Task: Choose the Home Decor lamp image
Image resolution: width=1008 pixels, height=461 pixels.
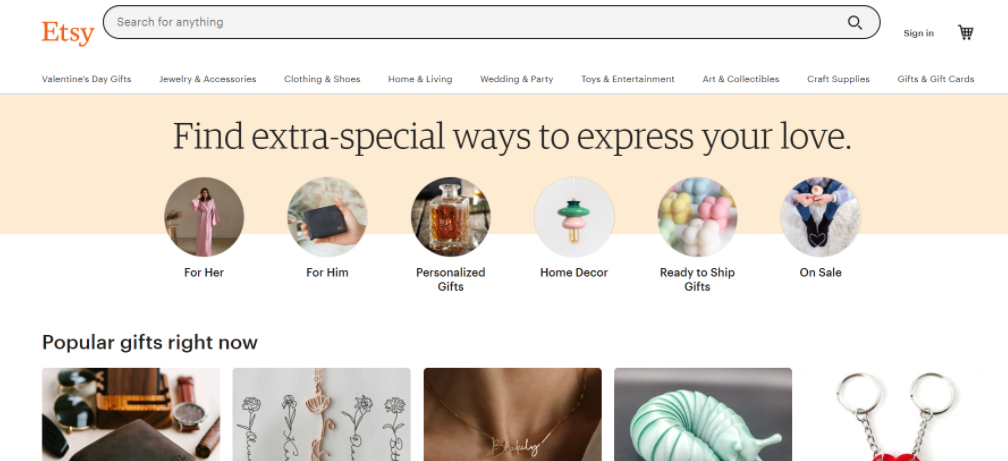Action: [x=574, y=217]
